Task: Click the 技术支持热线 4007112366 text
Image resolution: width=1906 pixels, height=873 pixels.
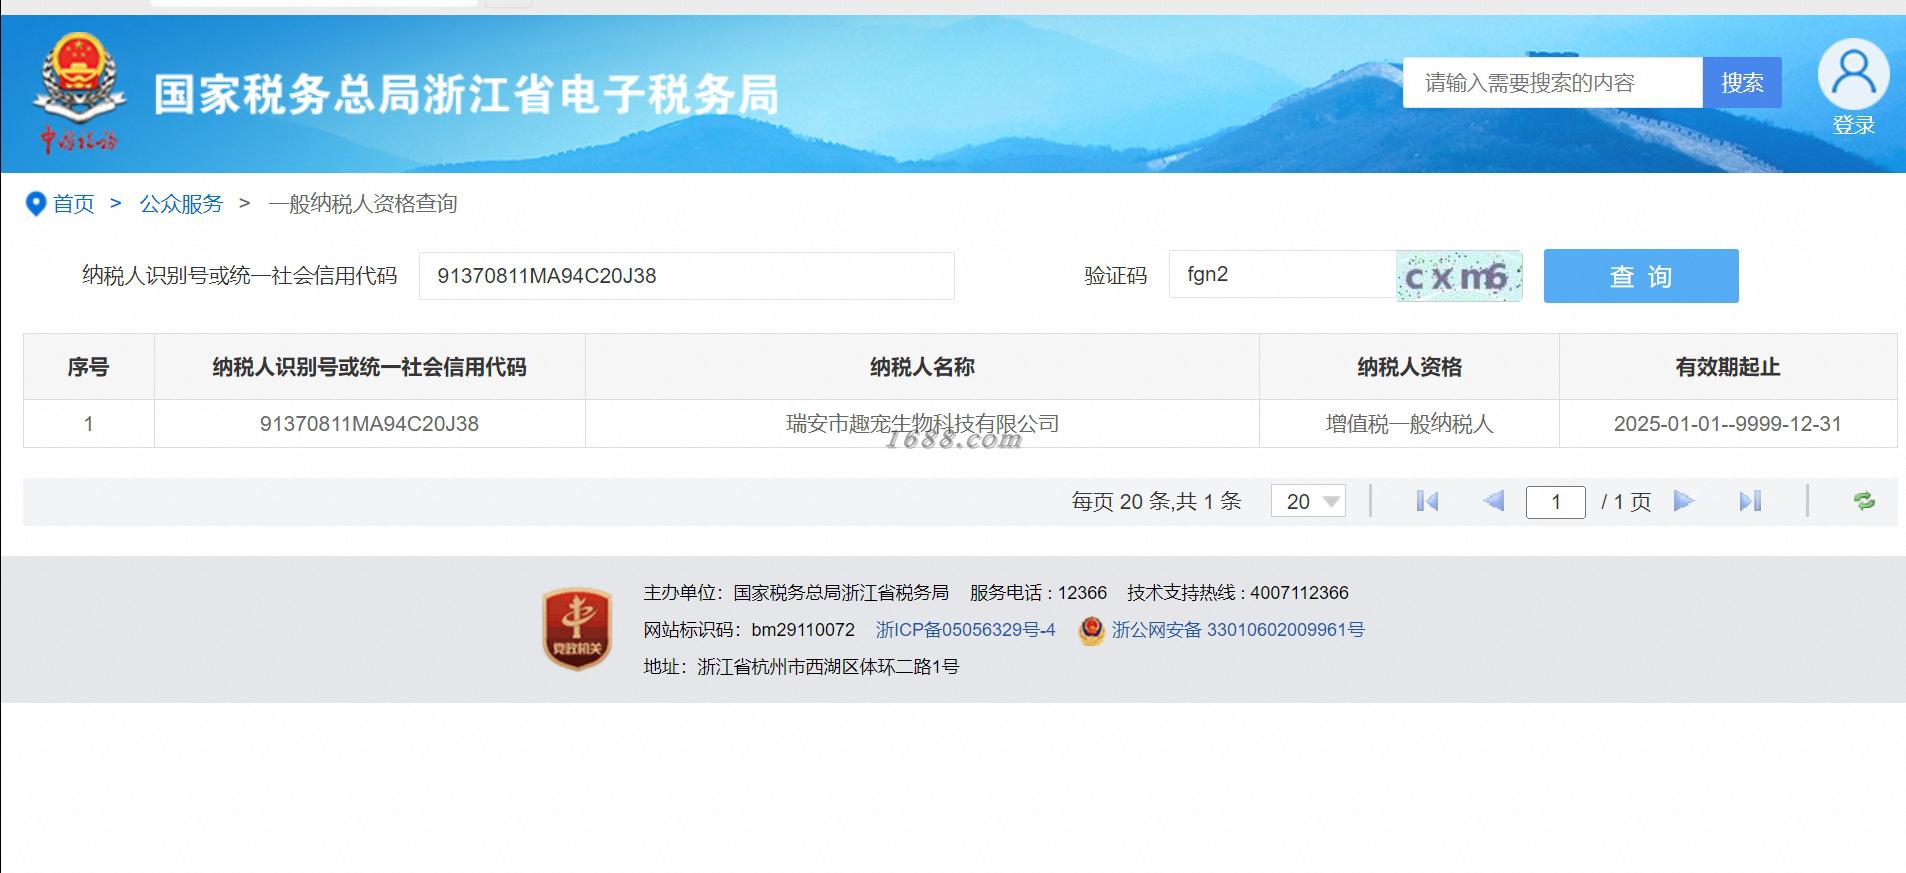Action: [1238, 593]
